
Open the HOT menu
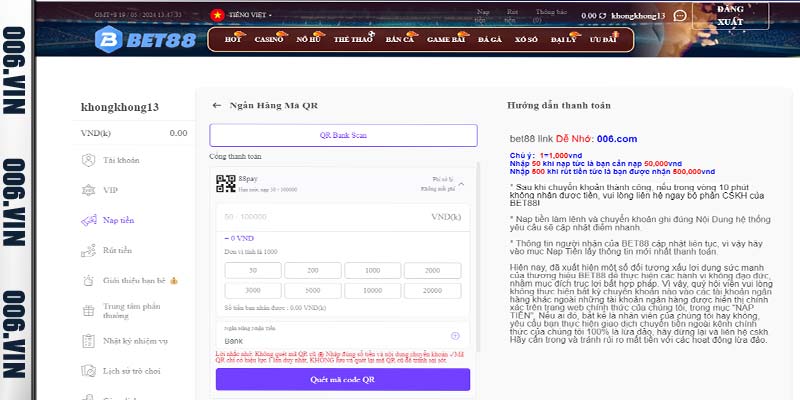pos(234,39)
